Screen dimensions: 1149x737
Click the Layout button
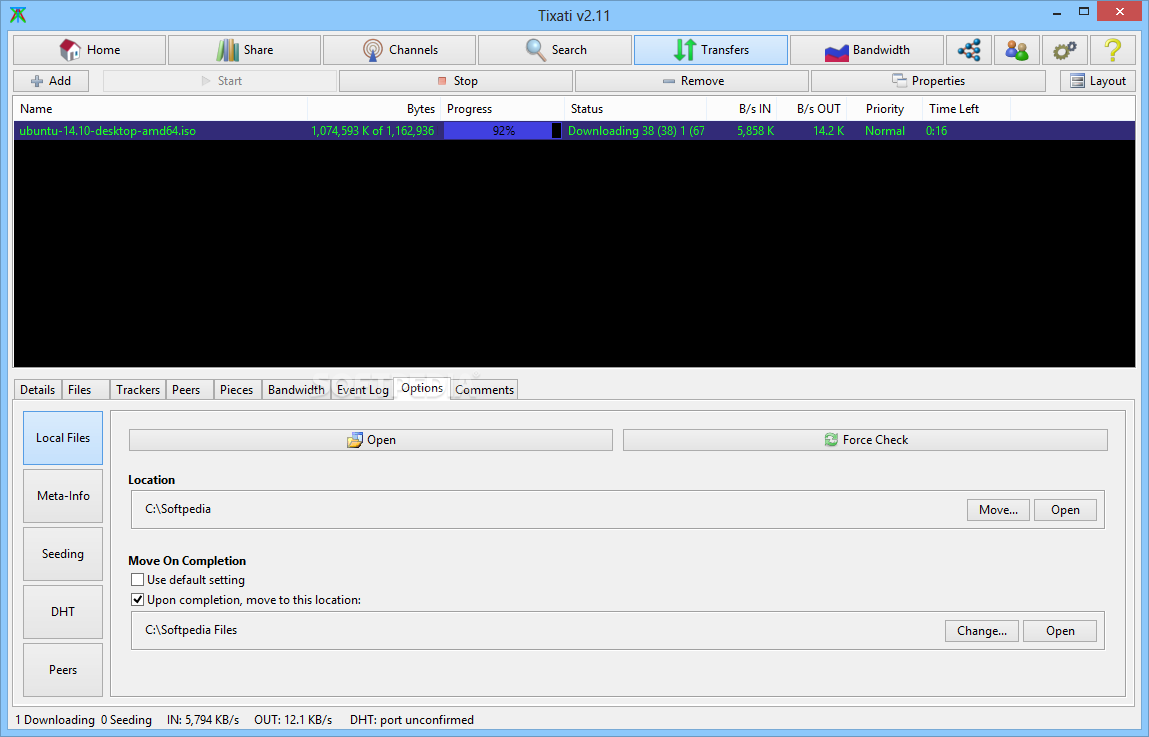click(x=1098, y=81)
